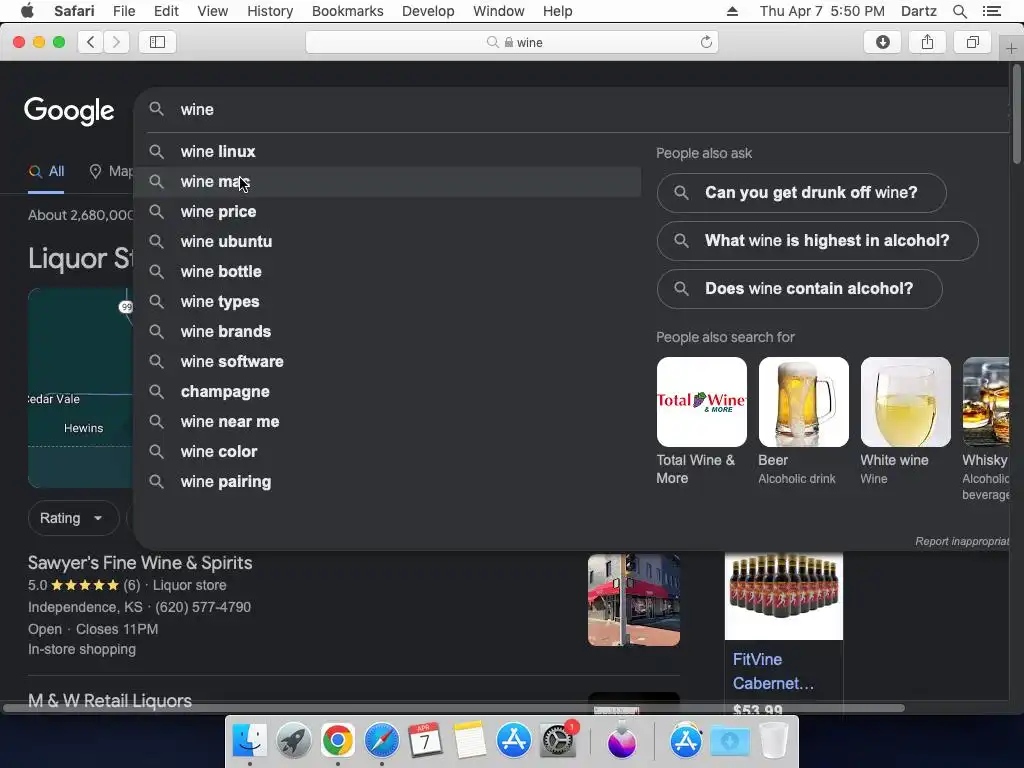Open the Apple menu
Screen dimensions: 1024x768
coord(27,11)
